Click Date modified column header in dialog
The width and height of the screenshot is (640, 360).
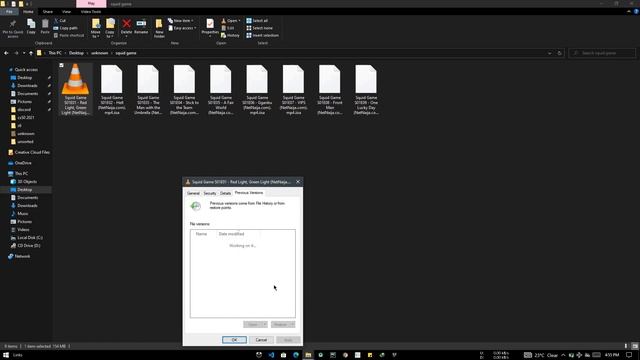[231, 234]
